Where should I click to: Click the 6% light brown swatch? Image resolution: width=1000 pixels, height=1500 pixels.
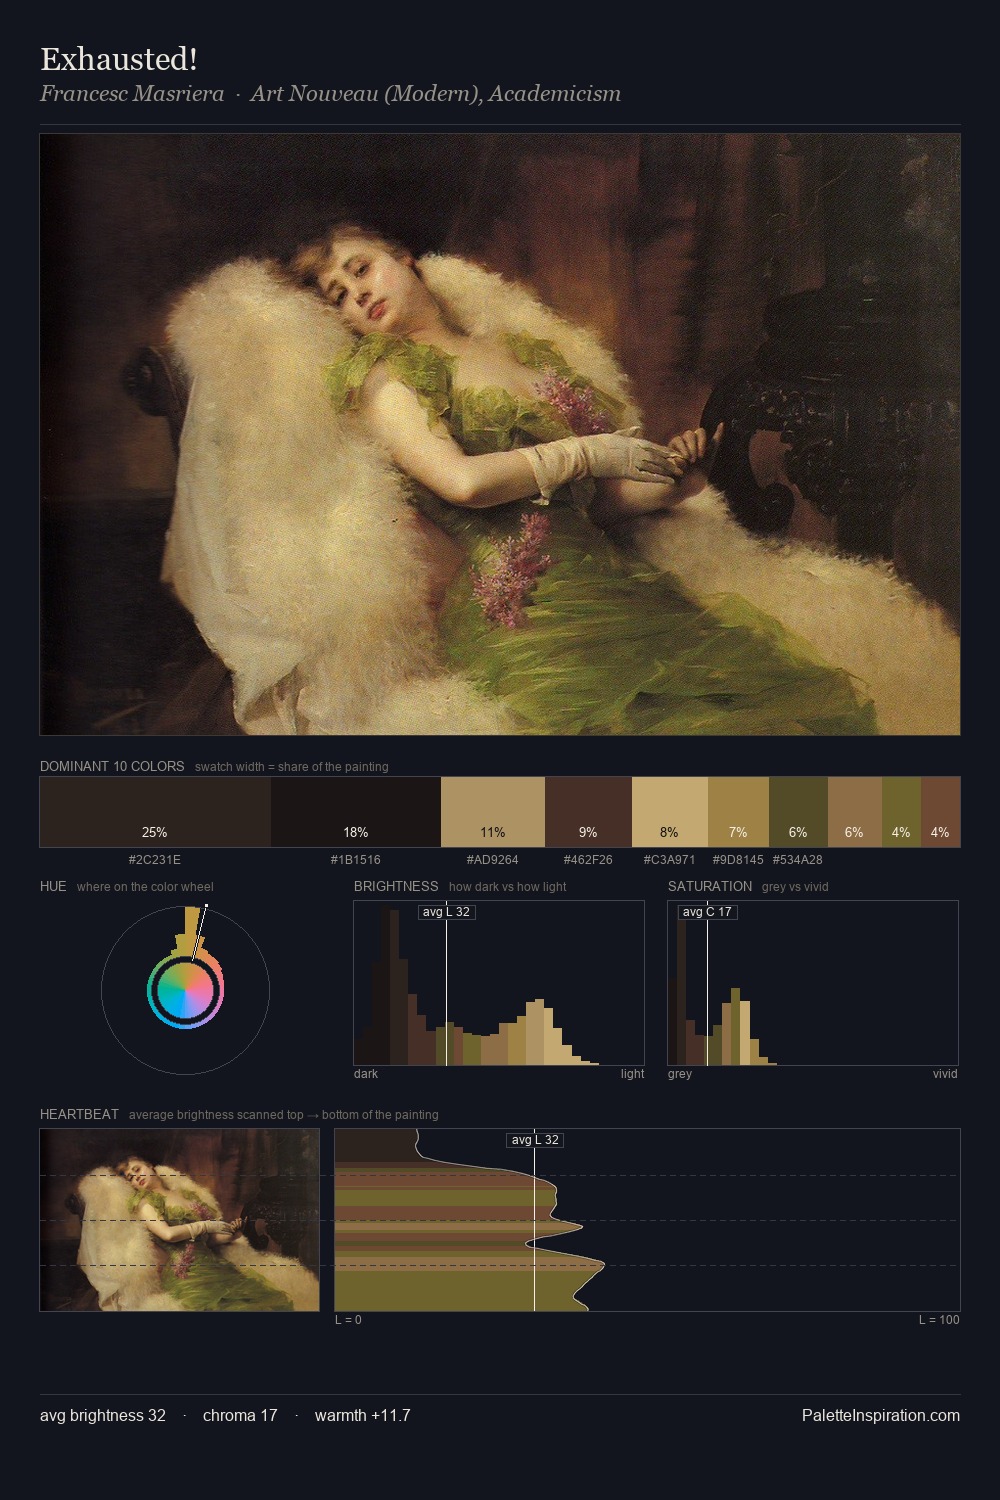click(854, 812)
